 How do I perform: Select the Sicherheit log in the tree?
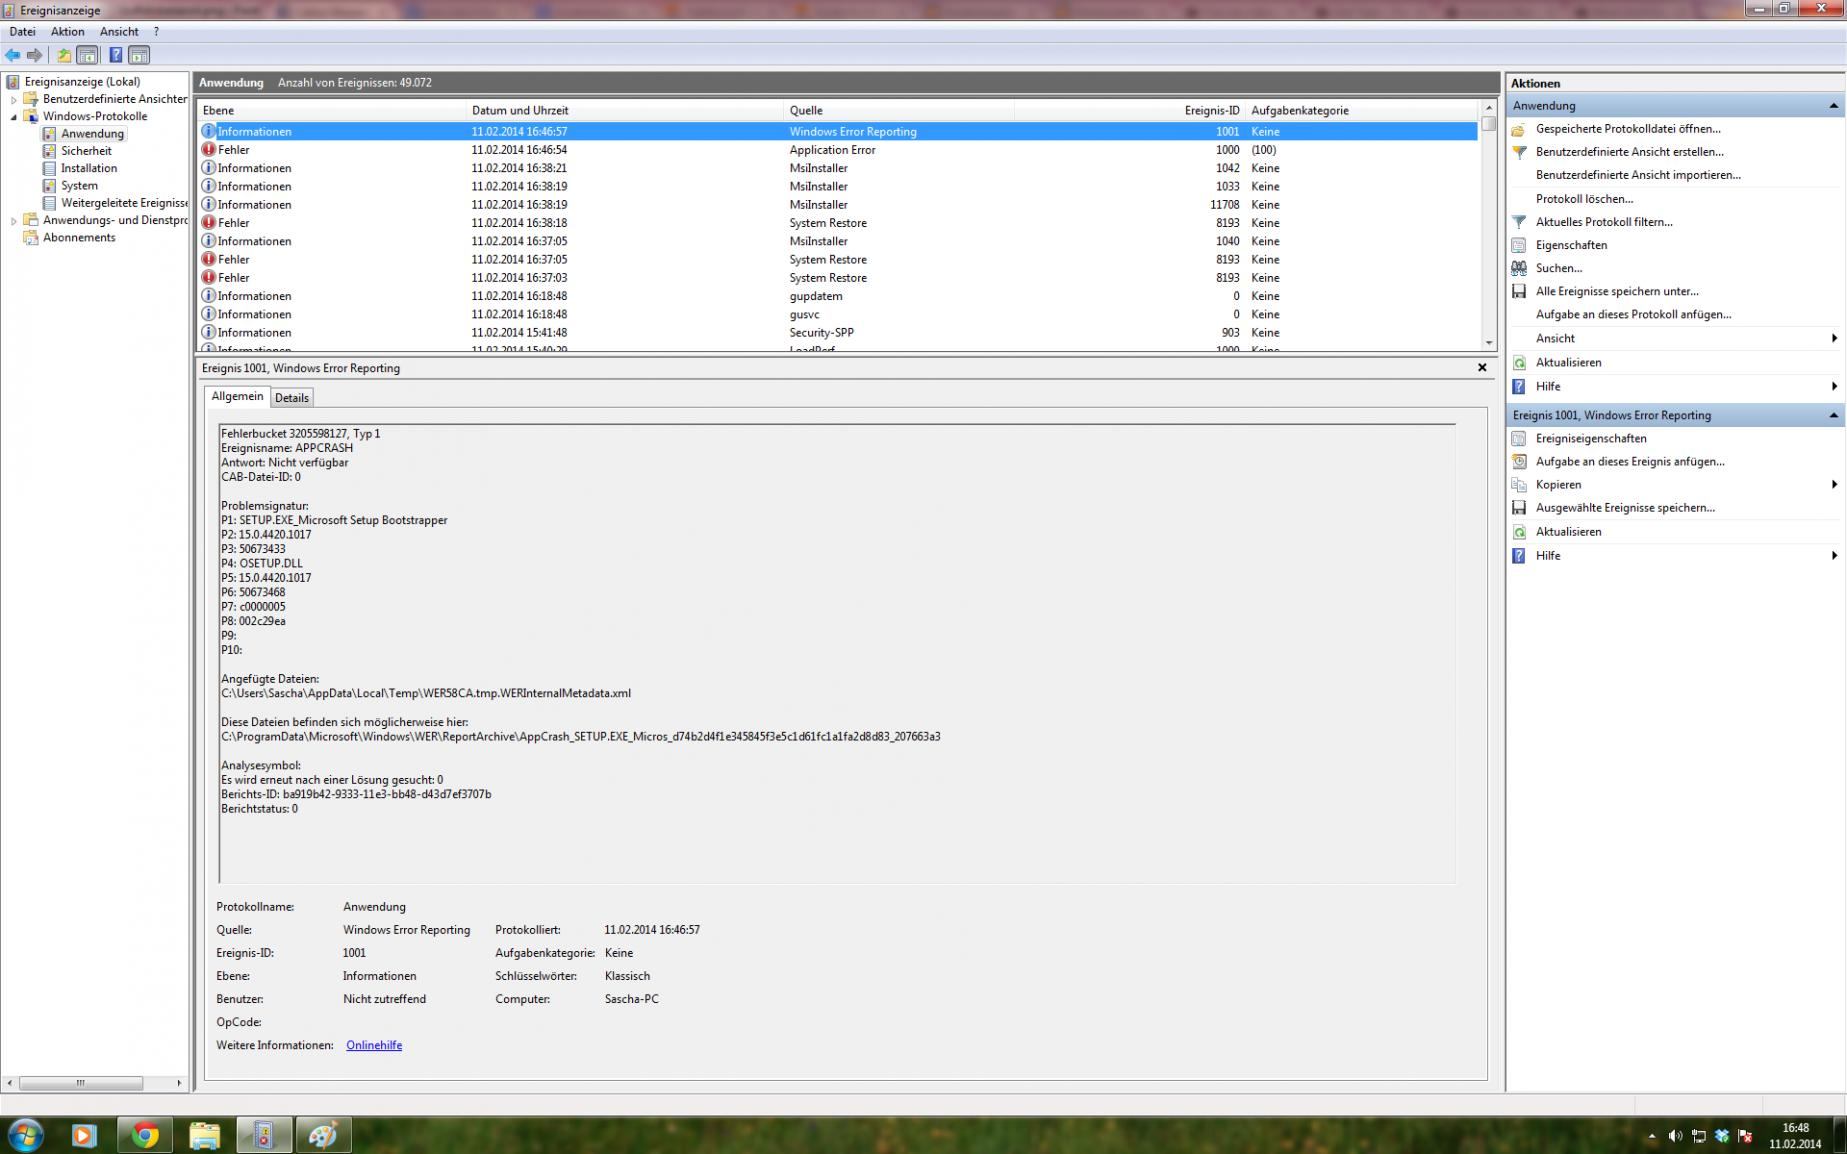click(86, 151)
